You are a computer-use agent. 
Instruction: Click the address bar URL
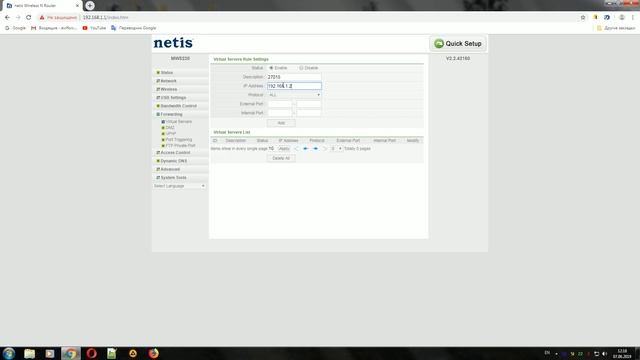(x=106, y=18)
